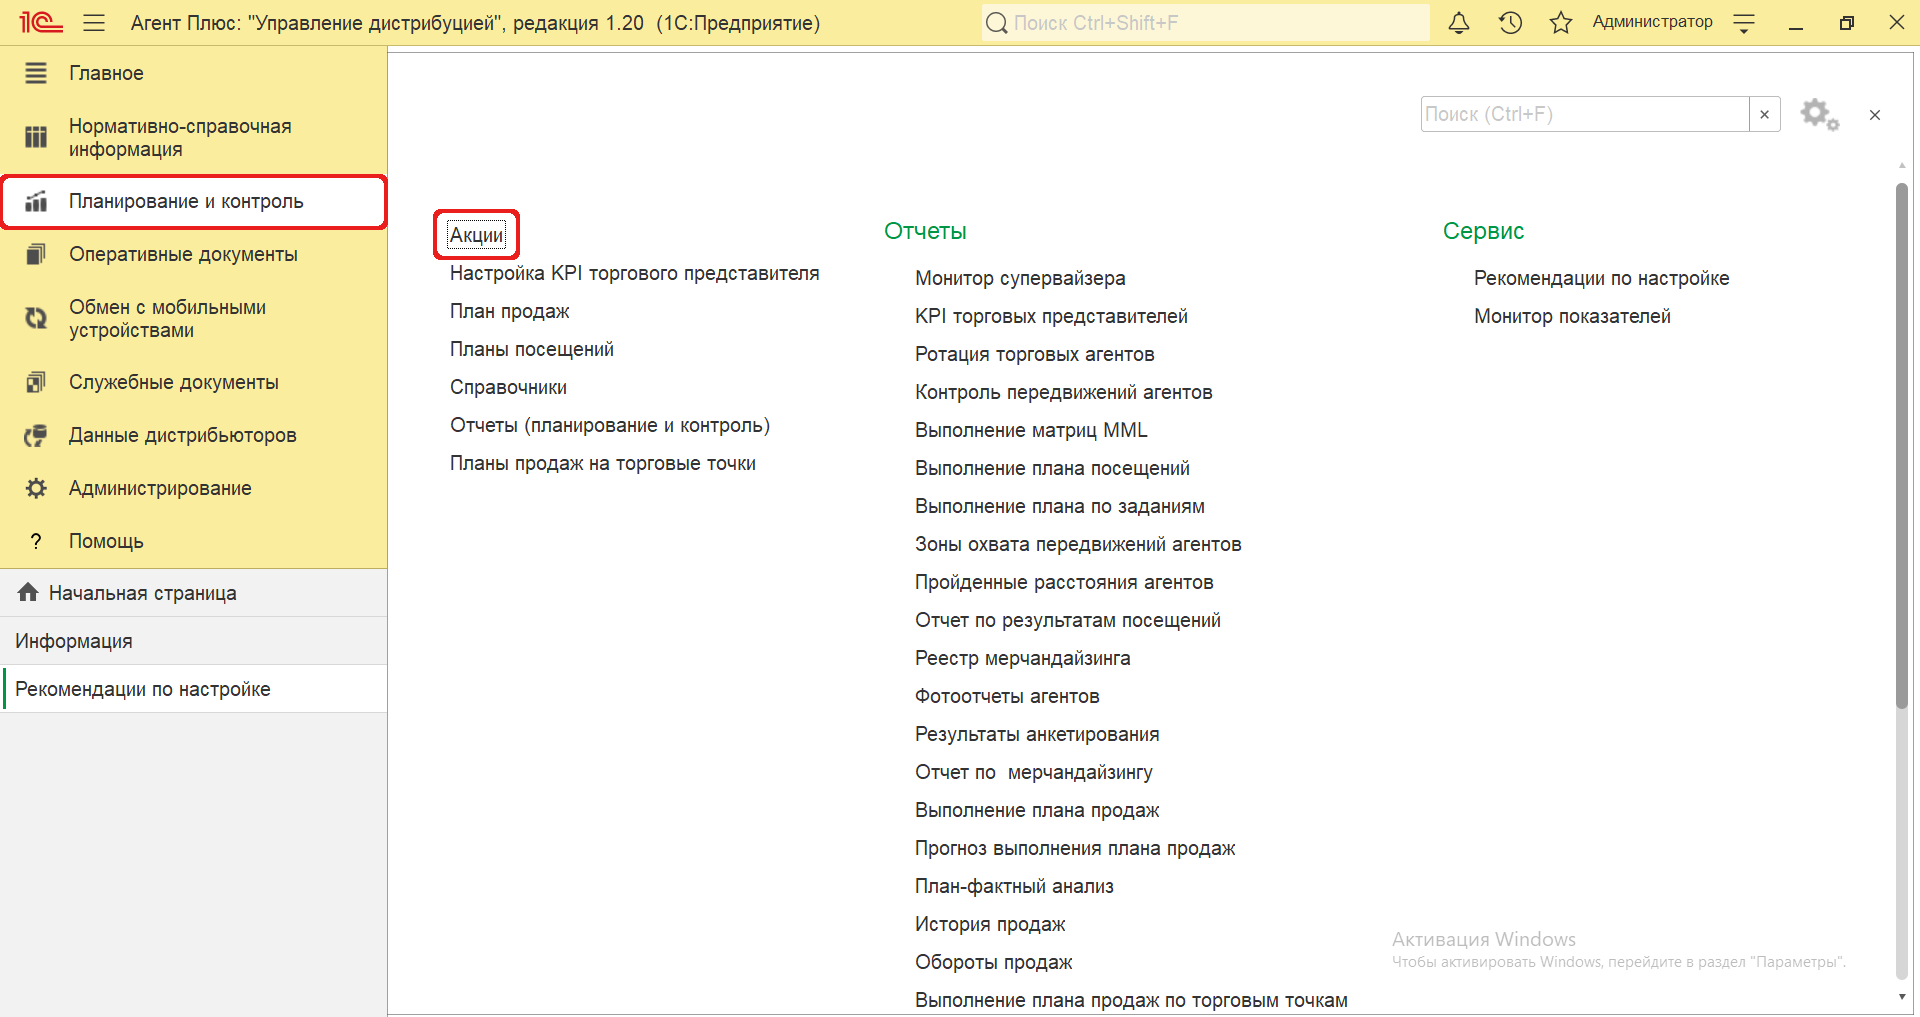Open Рекомендации по настройке in Сервис
The width and height of the screenshot is (1920, 1017).
coord(1601,278)
